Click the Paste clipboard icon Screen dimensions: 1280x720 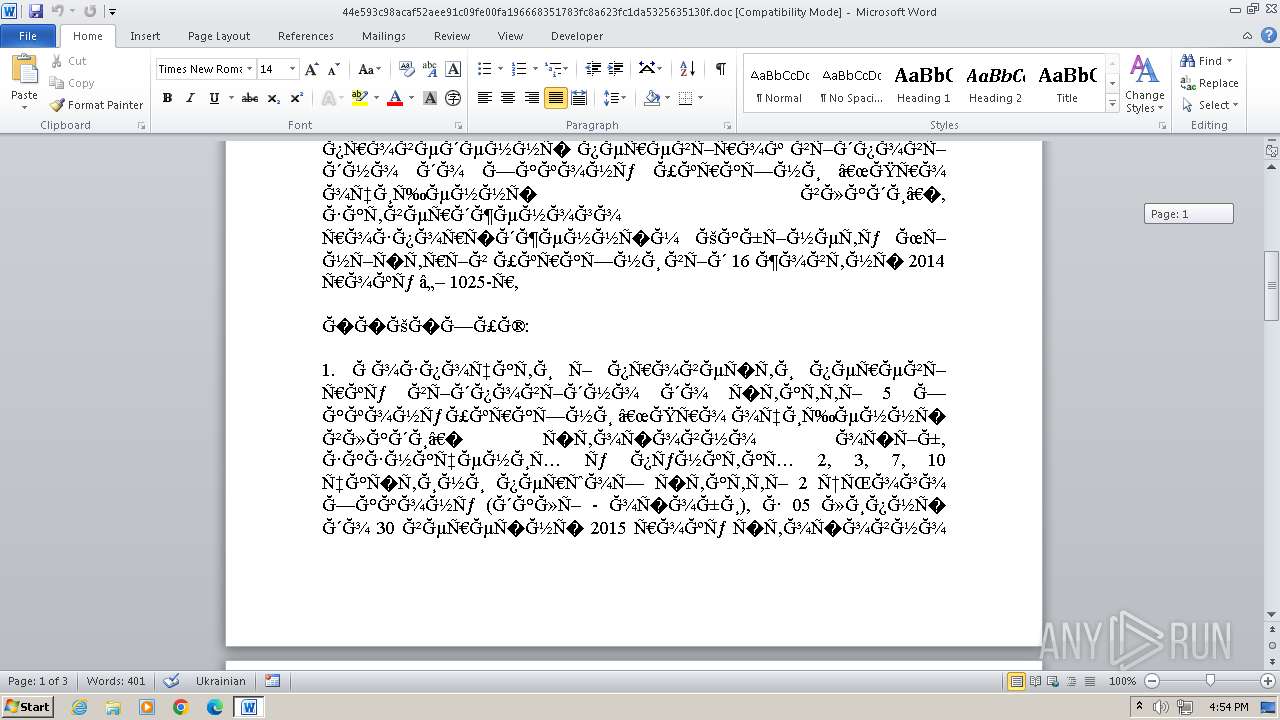click(x=24, y=70)
